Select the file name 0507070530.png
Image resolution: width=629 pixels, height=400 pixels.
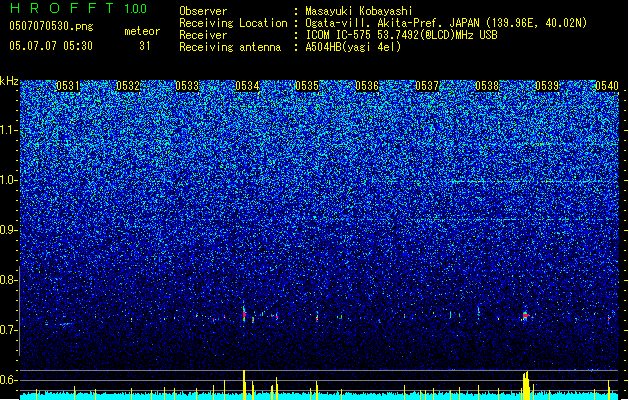(x=51, y=27)
